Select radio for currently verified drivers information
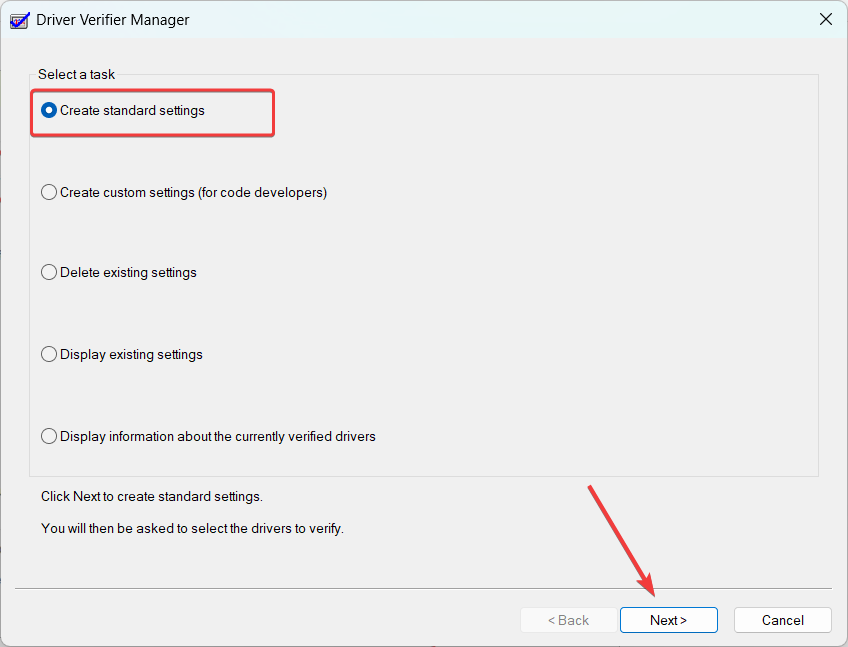This screenshot has height=647, width=848. 49,436
